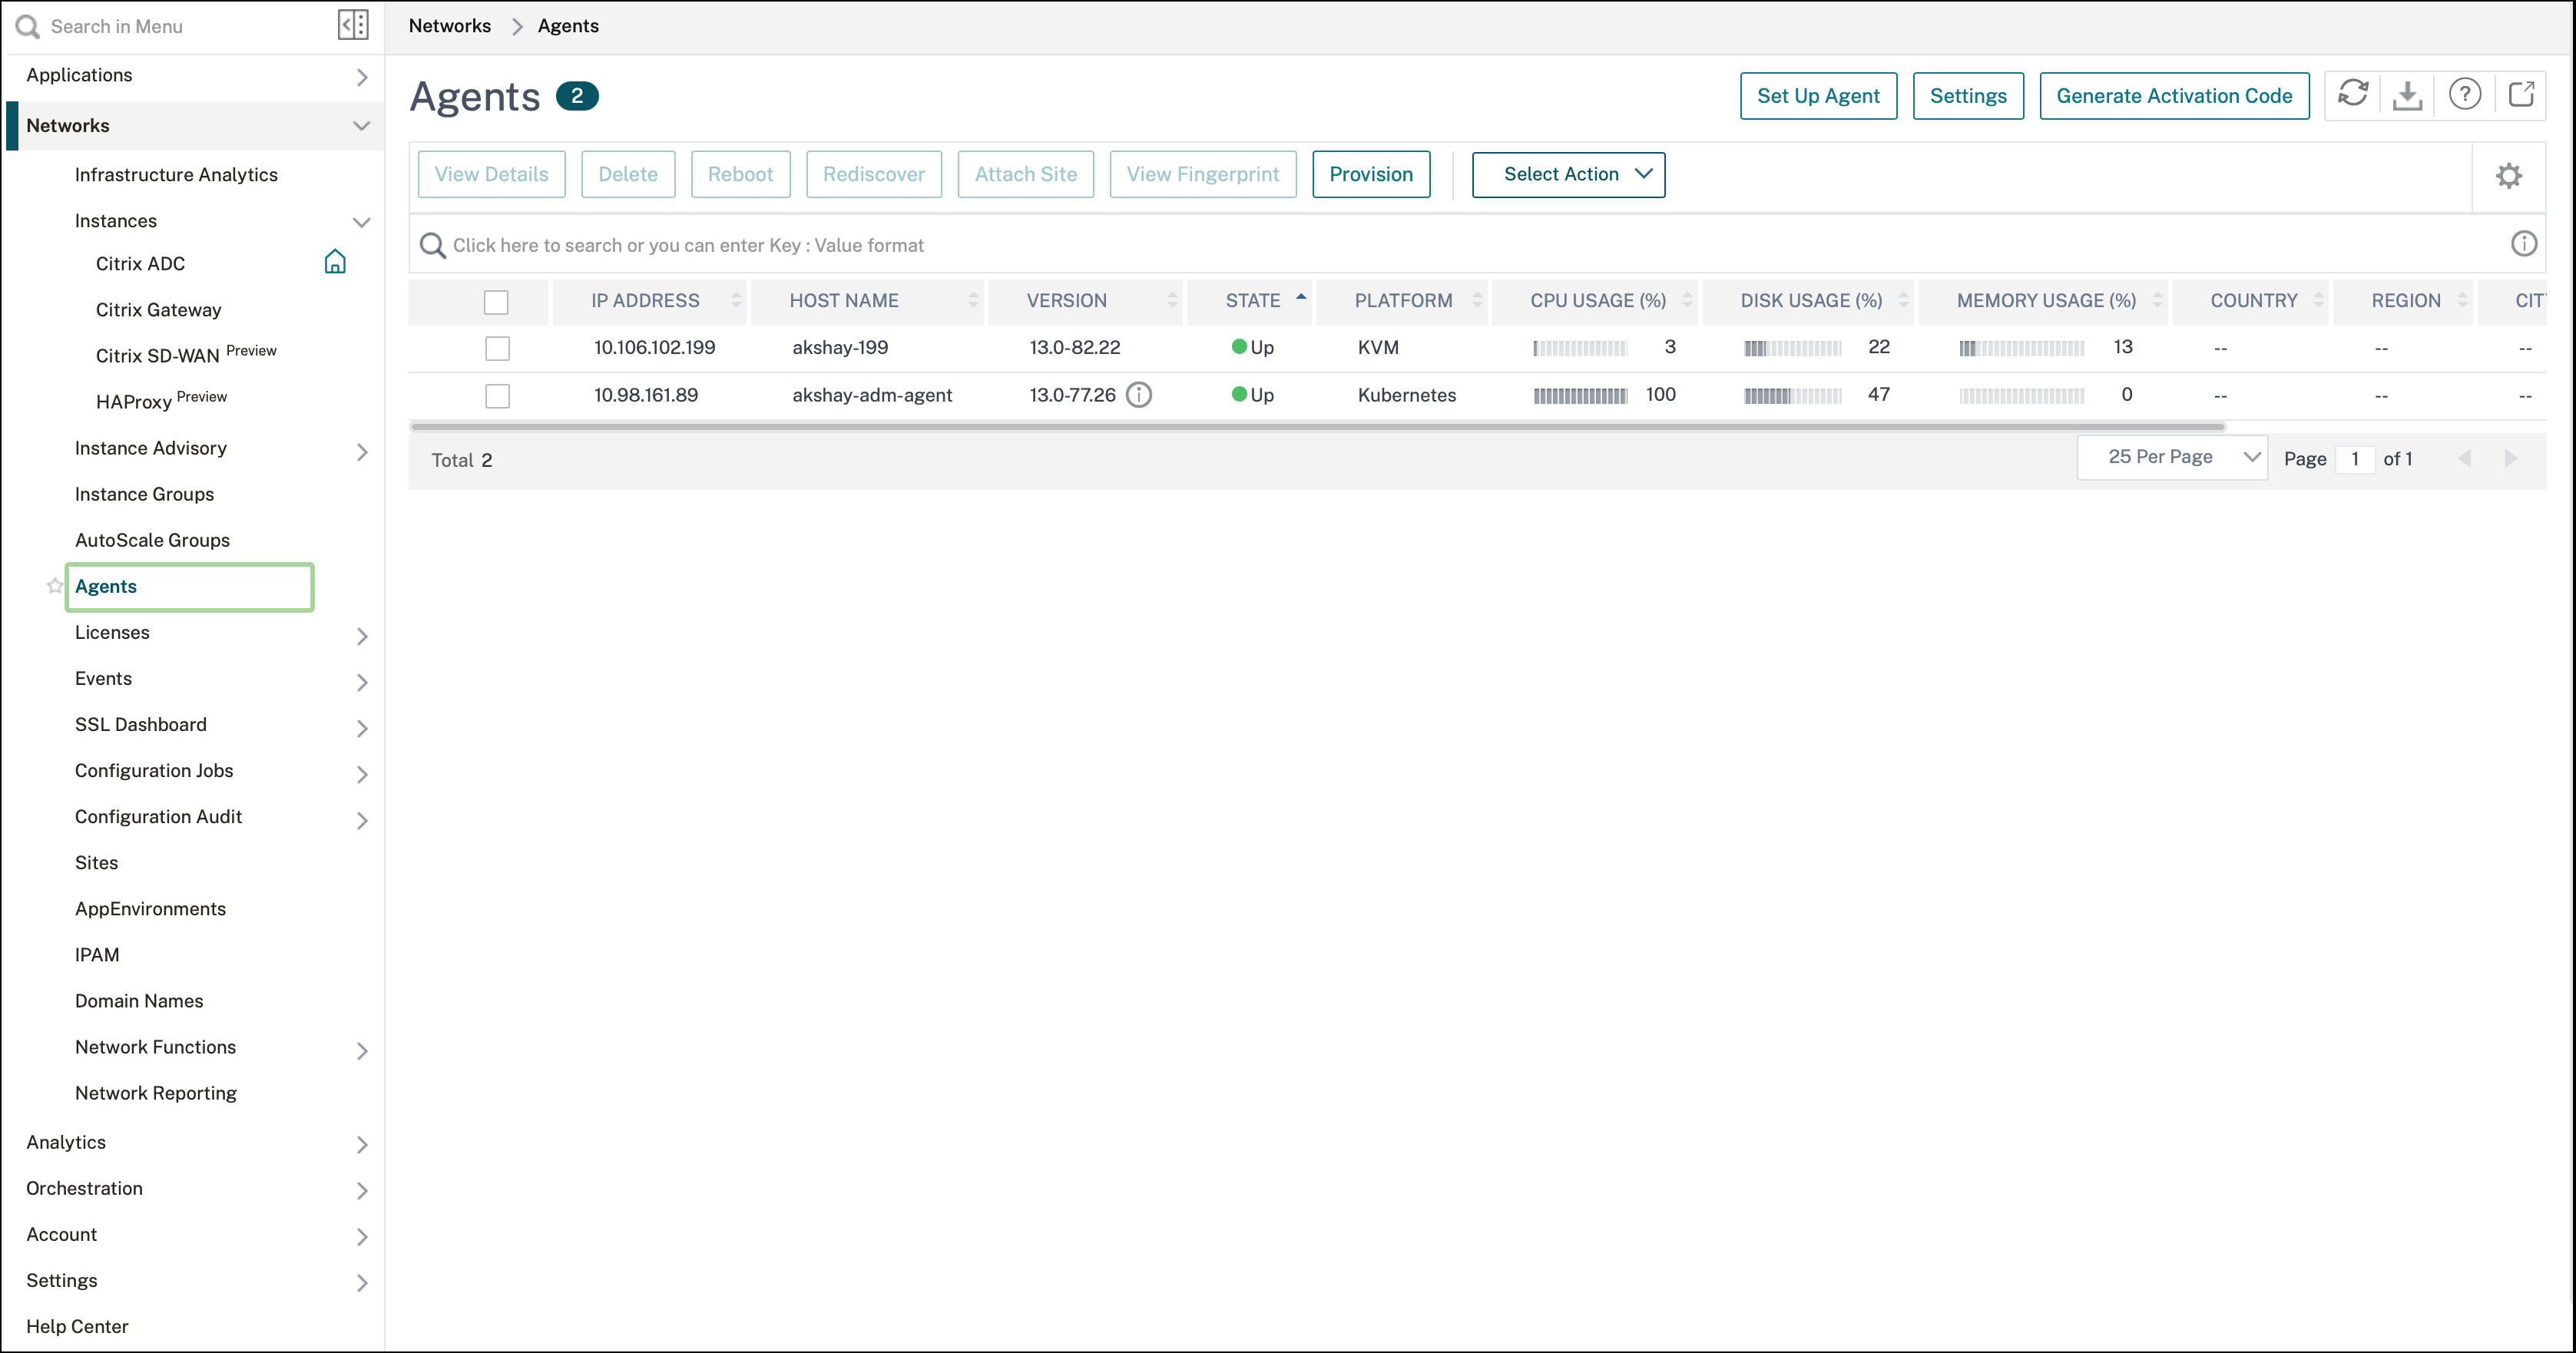Screen dimensions: 2576x1353
Task: Favorite Agents with the star icon
Action: pyautogui.click(x=55, y=586)
